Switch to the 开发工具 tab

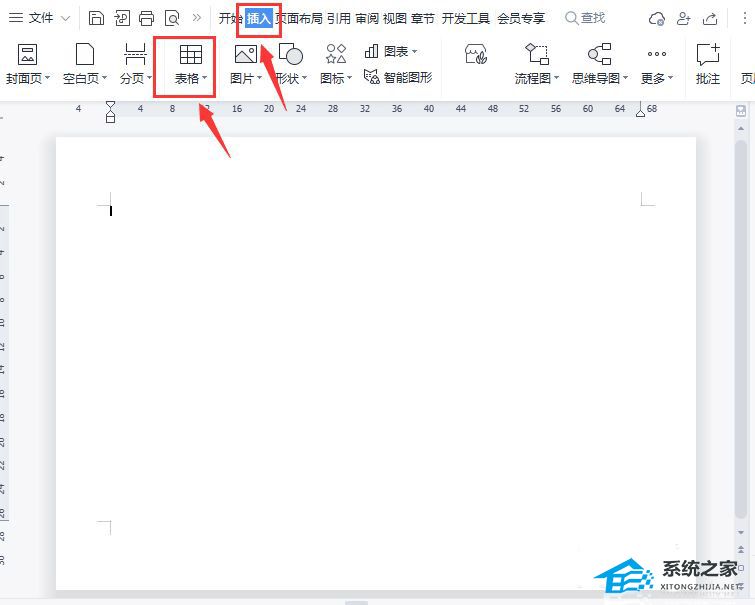[x=466, y=18]
